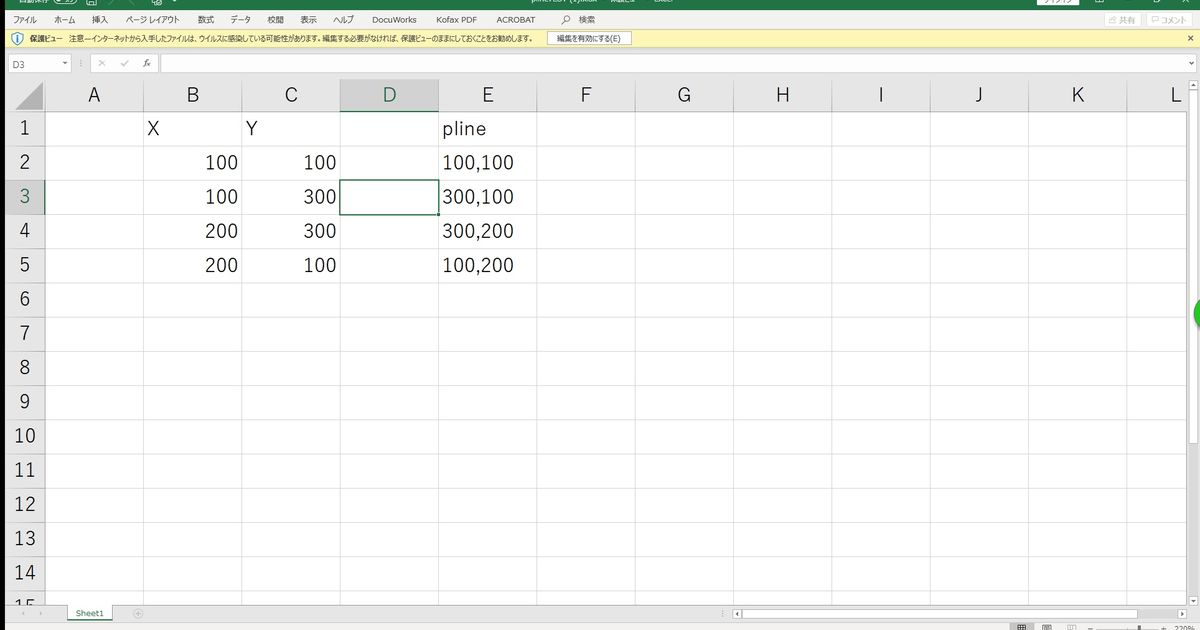Click cell E1 containing pline
1200x630 pixels.
pos(487,129)
